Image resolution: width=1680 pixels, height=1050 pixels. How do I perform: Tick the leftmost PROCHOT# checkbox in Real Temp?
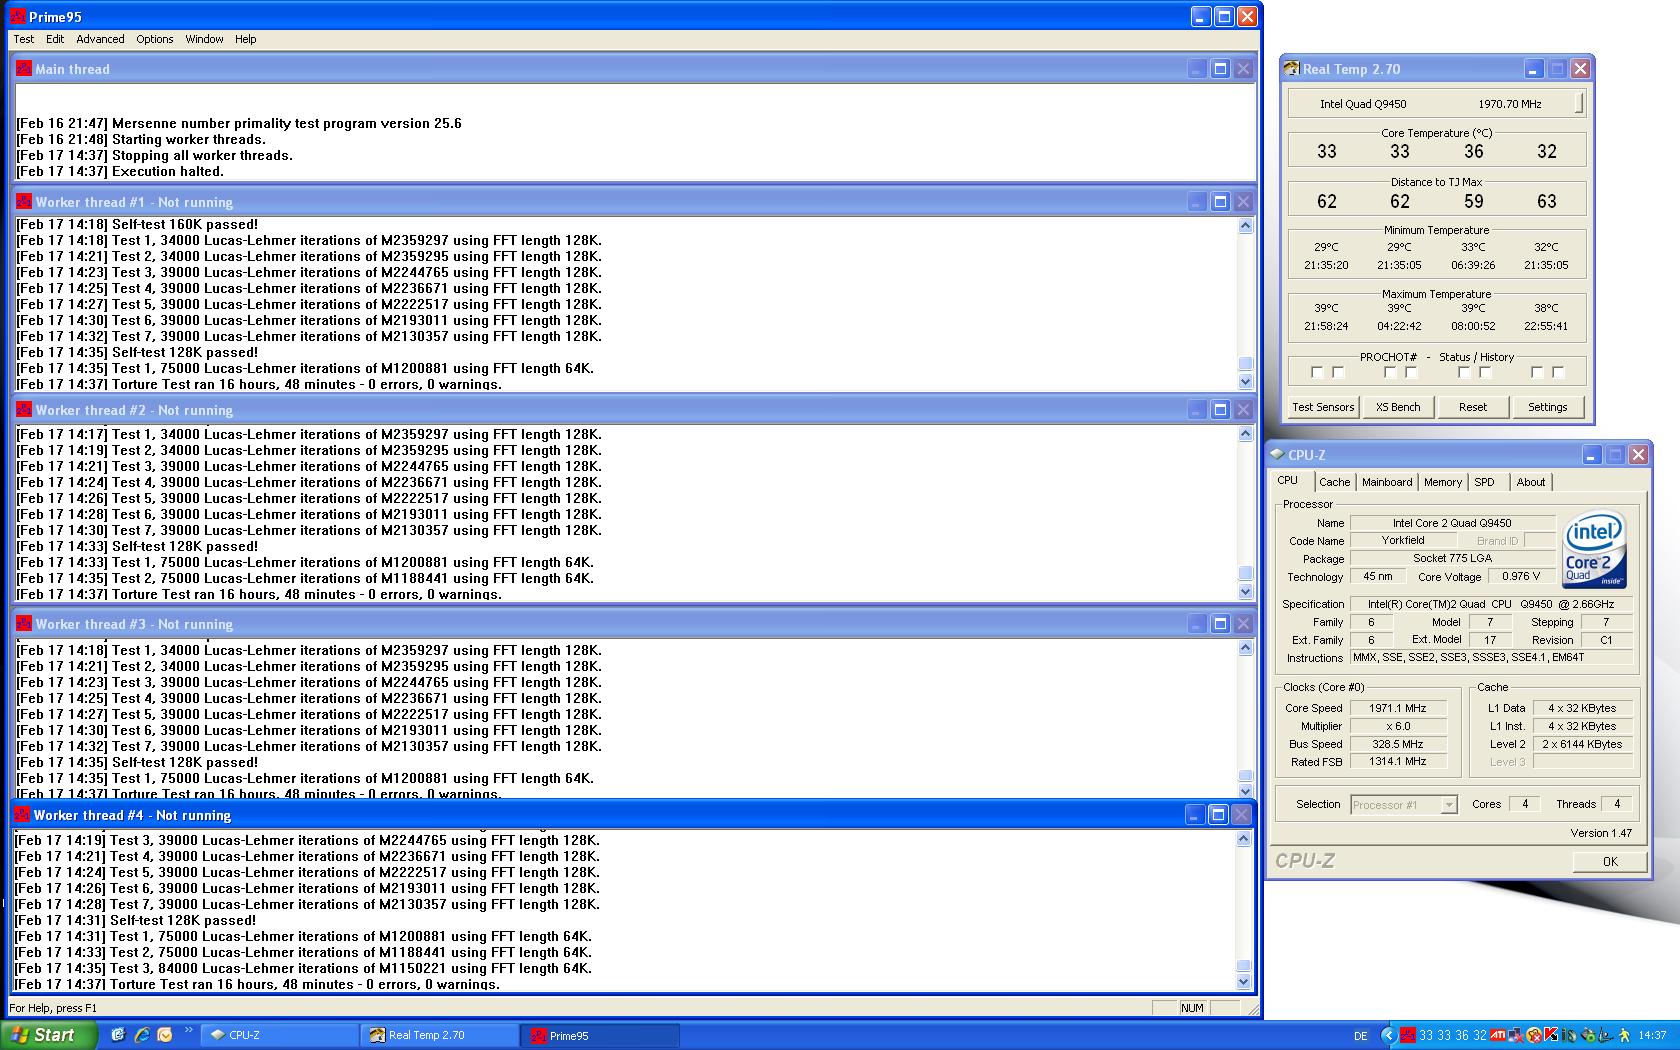coord(1317,372)
